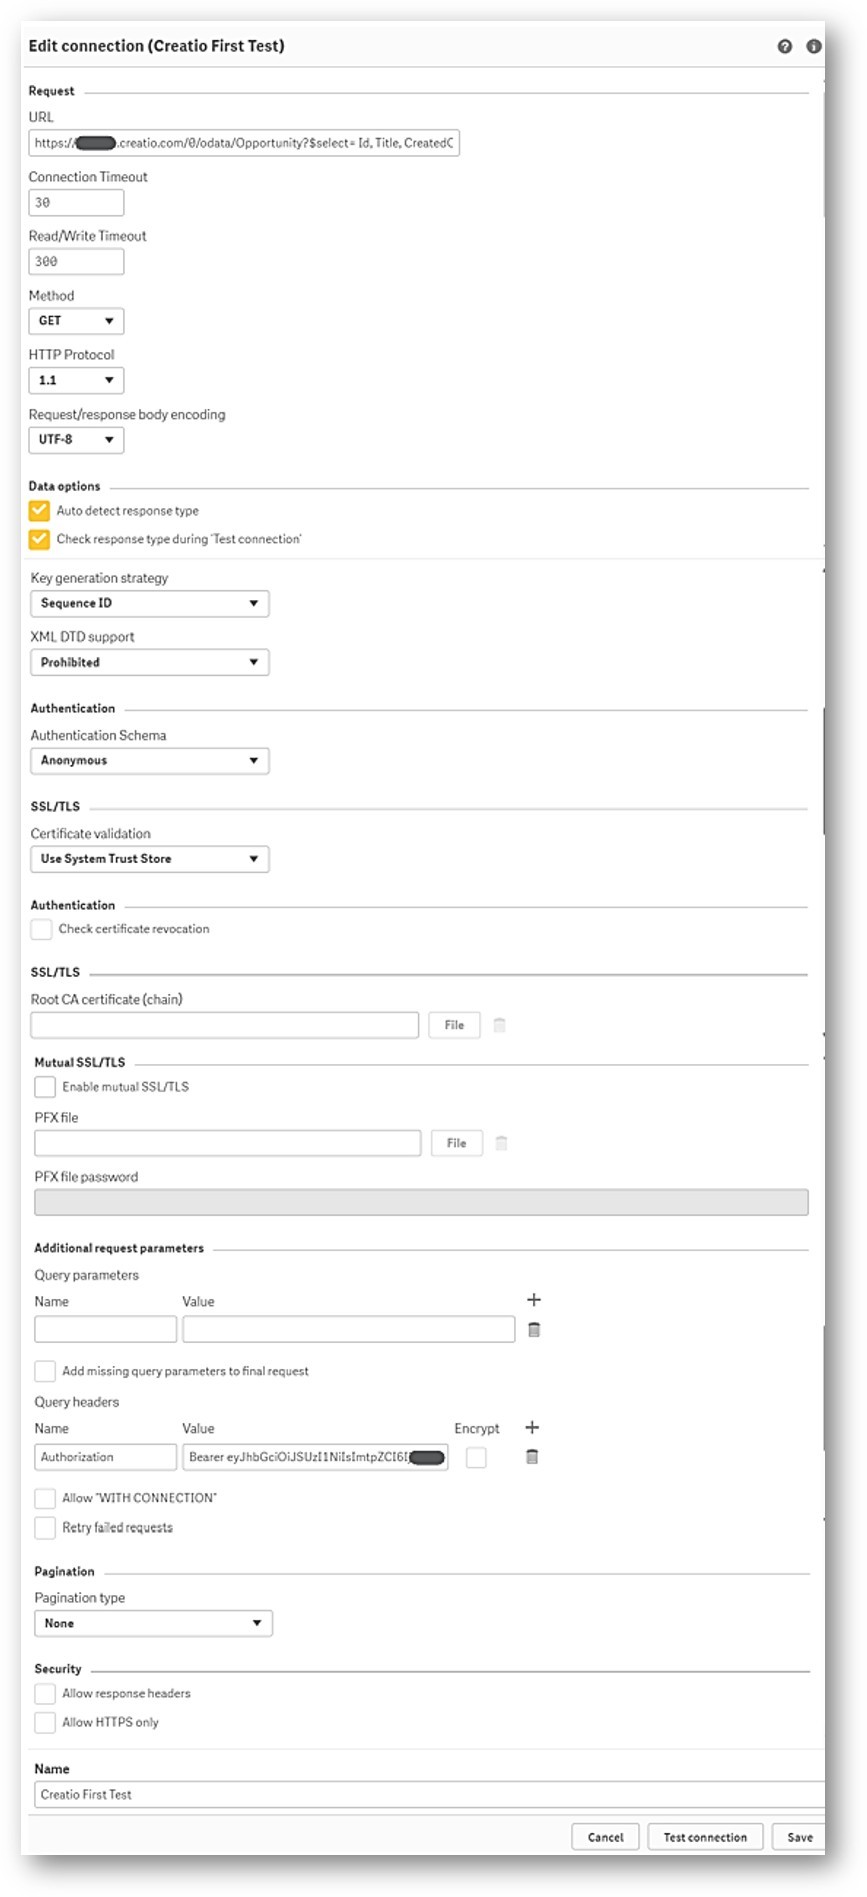This screenshot has width=867, height=1897.
Task: Click the connection Name field Creatio First Test
Action: (x=430, y=1795)
